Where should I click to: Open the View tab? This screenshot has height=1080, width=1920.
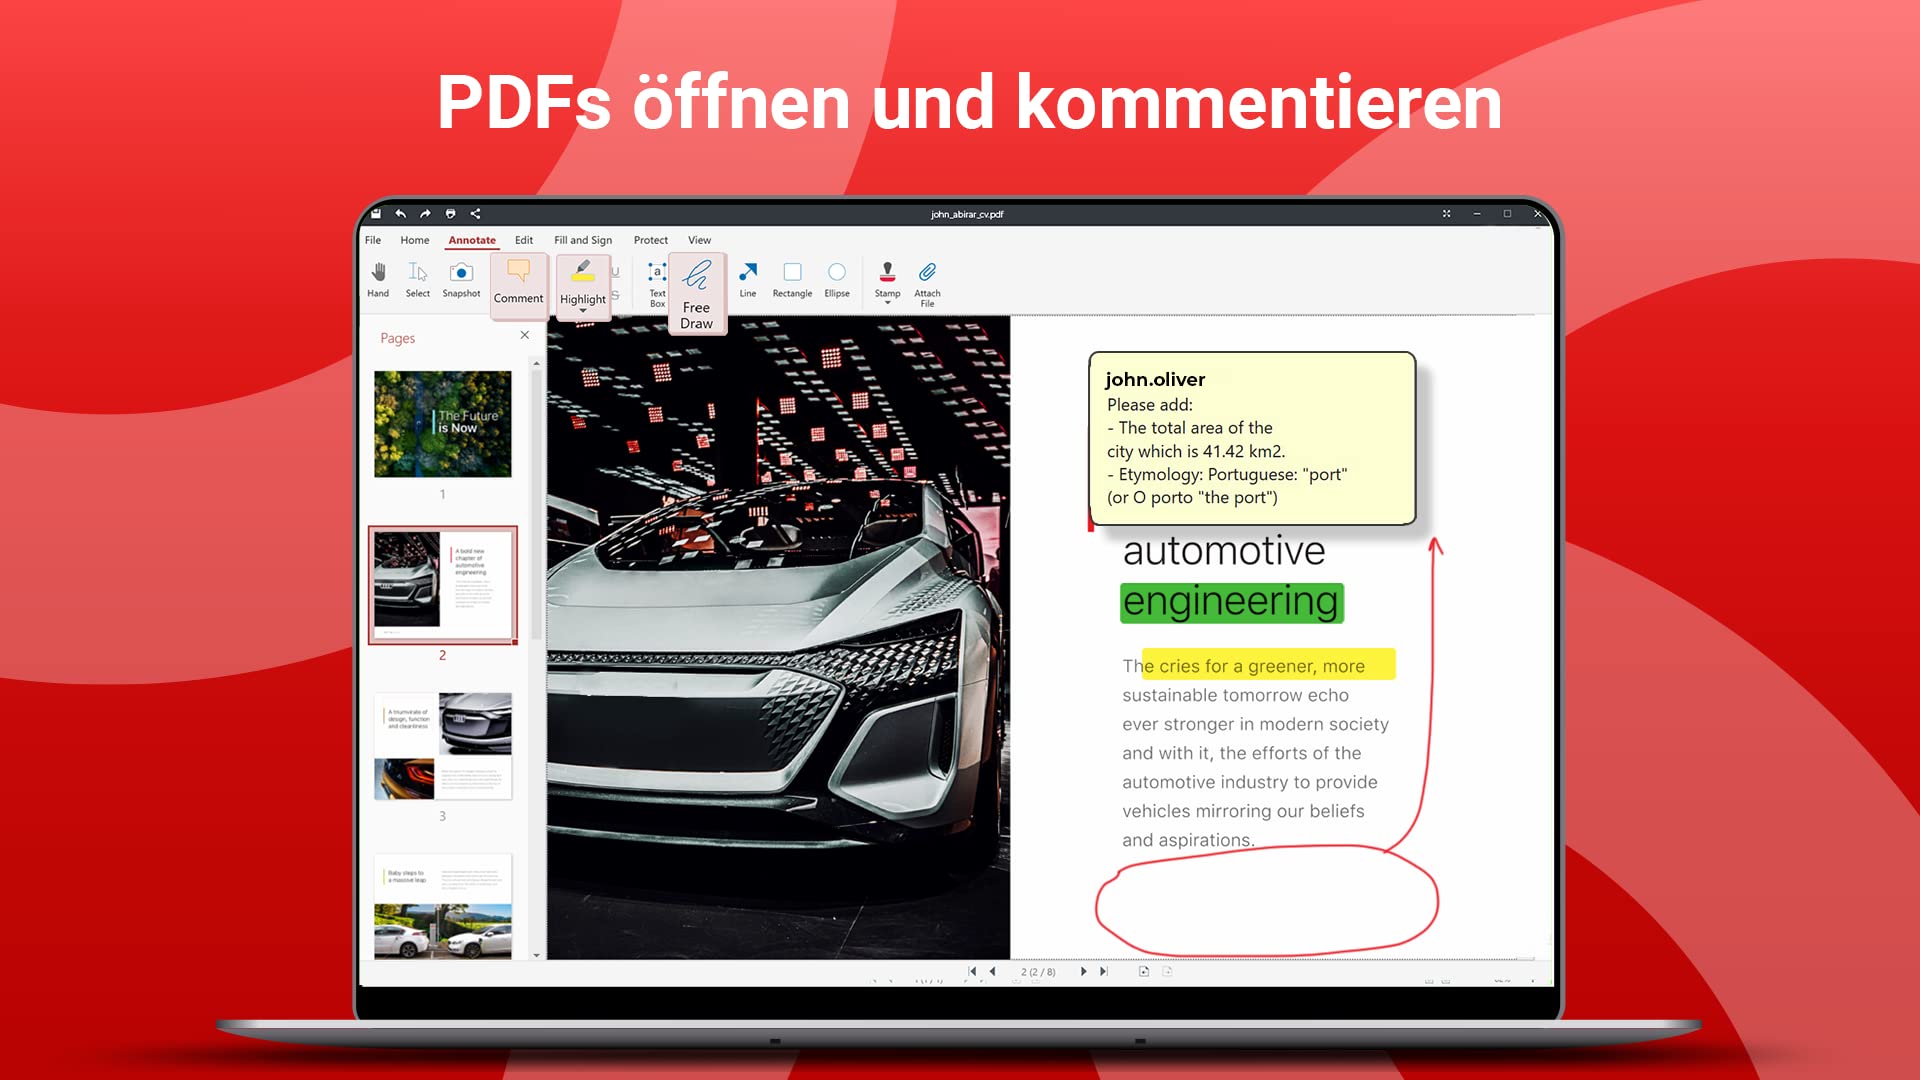pos(699,240)
